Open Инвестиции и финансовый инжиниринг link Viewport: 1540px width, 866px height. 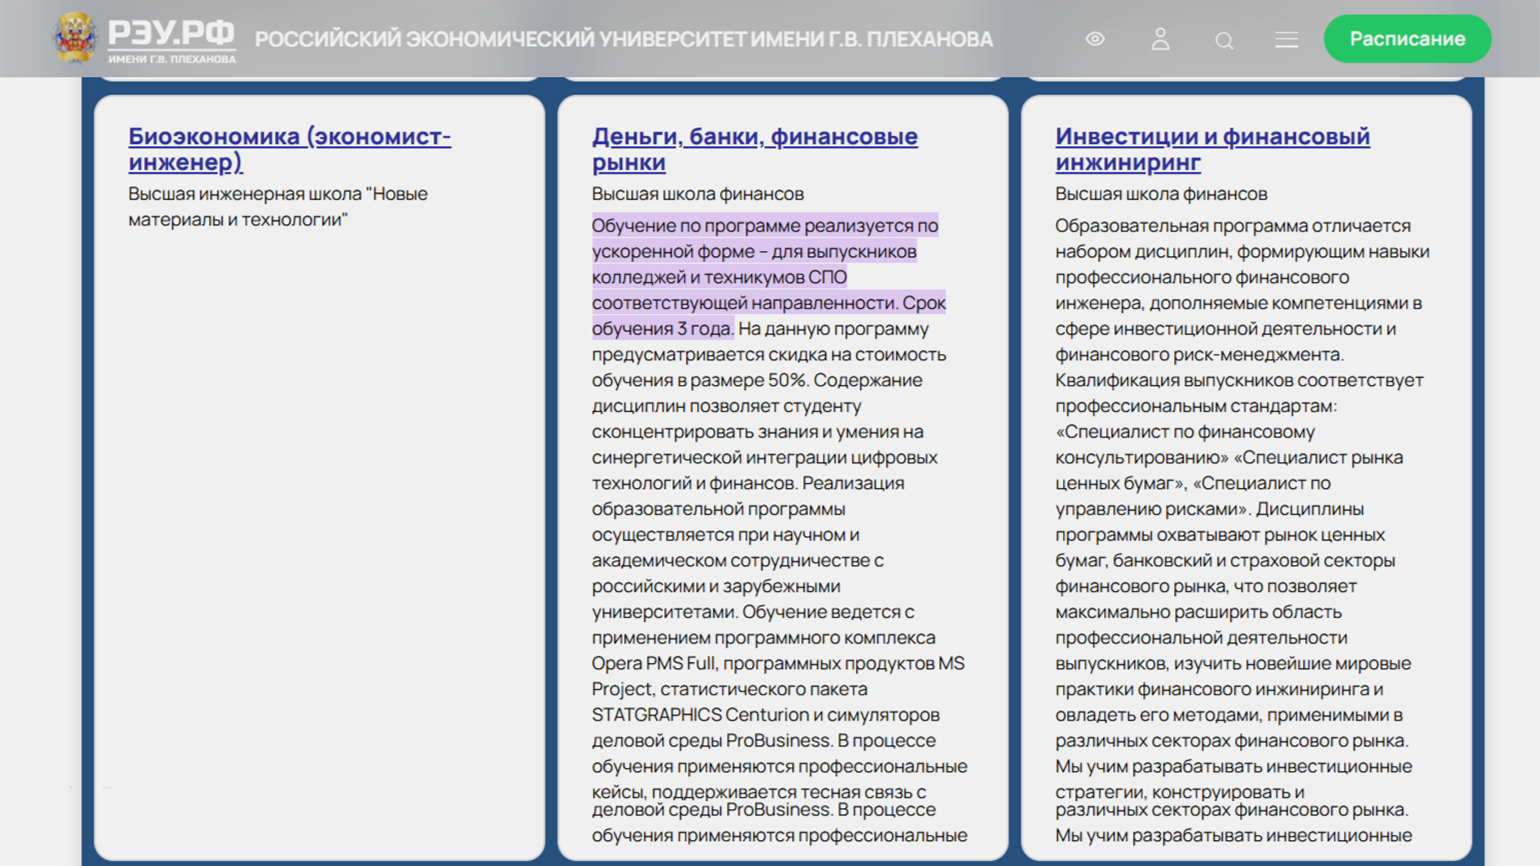coord(1212,148)
